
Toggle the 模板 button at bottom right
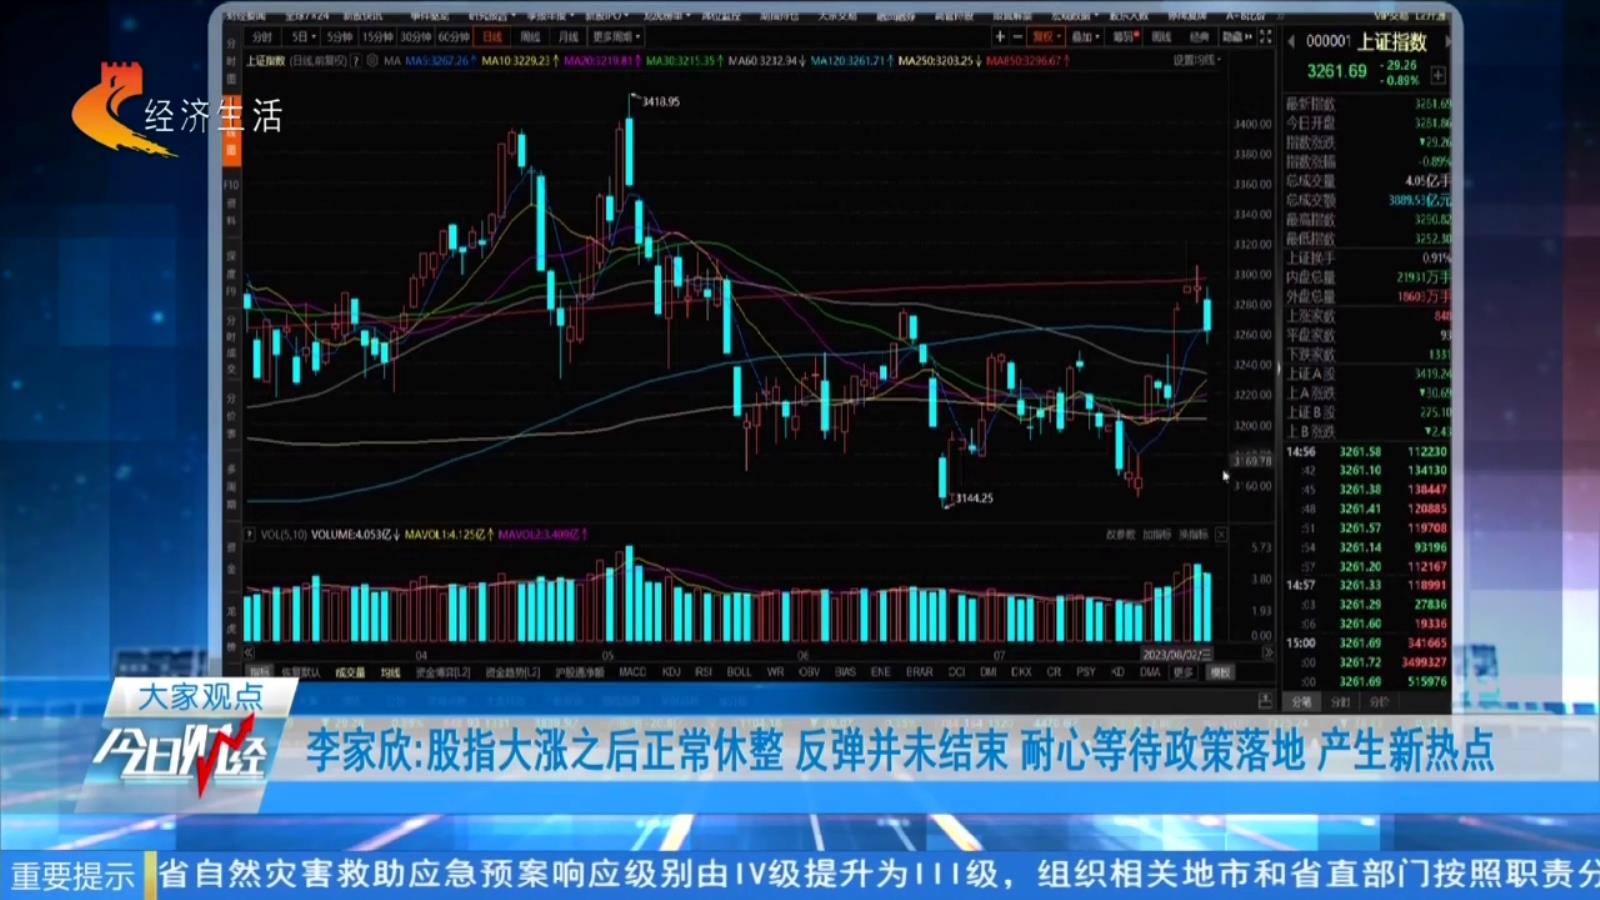[x=1220, y=673]
